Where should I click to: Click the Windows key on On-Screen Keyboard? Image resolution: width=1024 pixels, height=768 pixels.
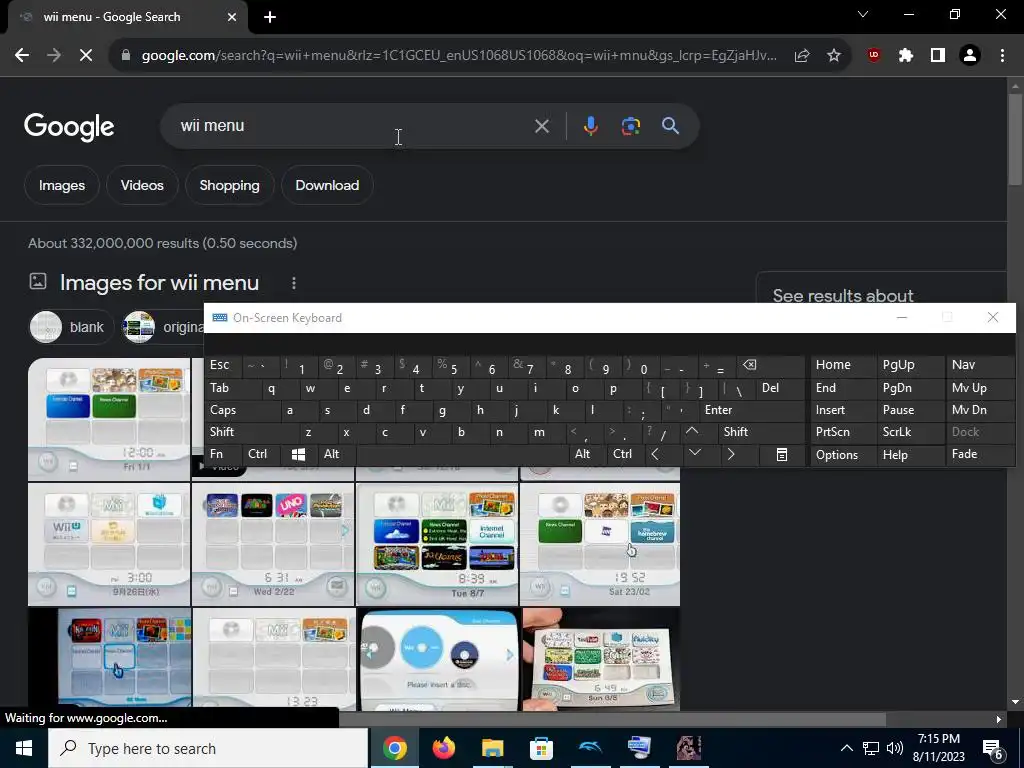pyautogui.click(x=298, y=454)
